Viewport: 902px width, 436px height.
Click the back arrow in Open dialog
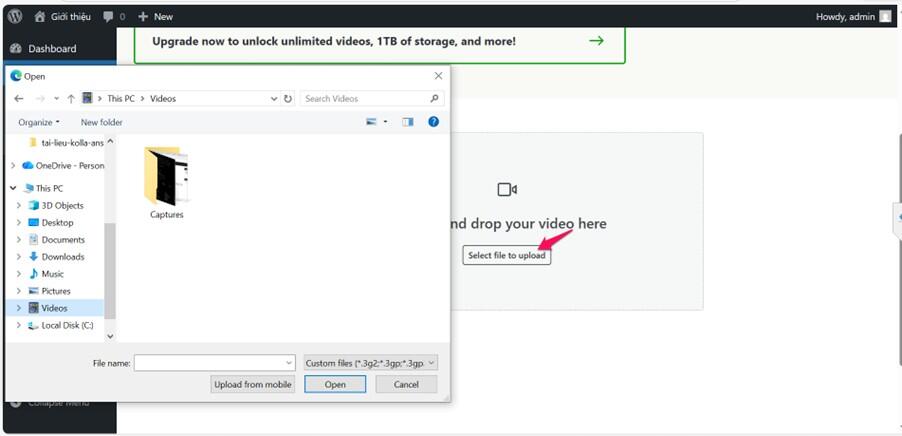pos(19,99)
